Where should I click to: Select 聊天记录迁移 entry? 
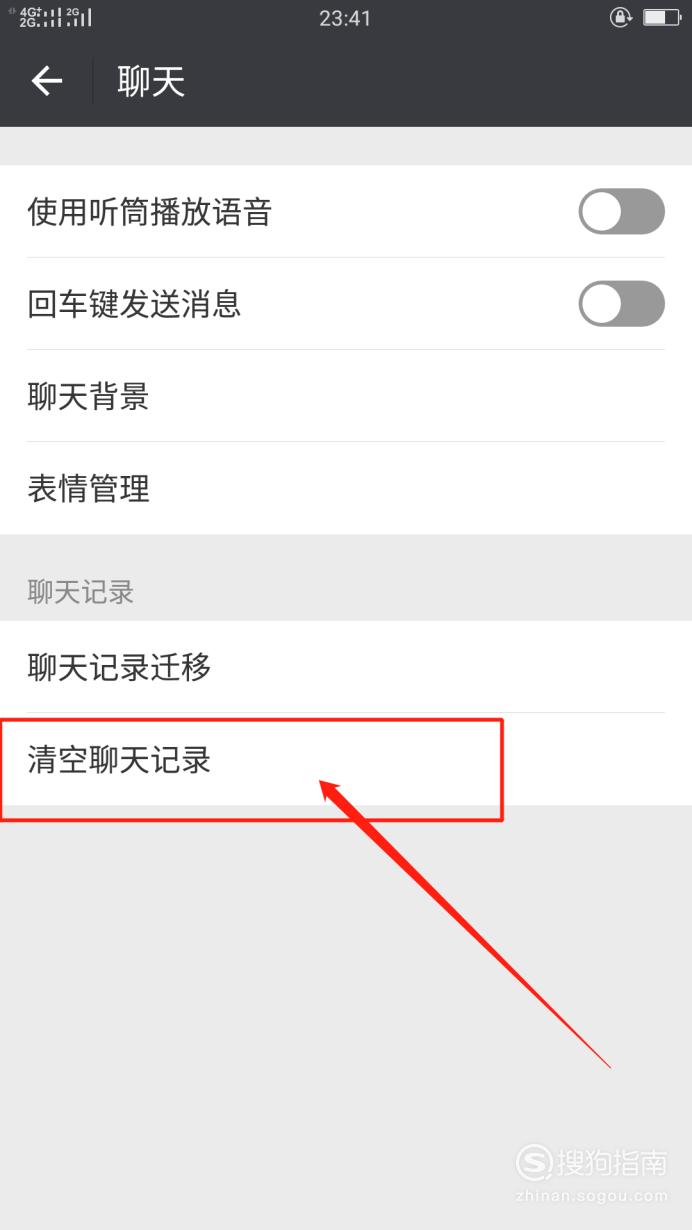[x=346, y=667]
